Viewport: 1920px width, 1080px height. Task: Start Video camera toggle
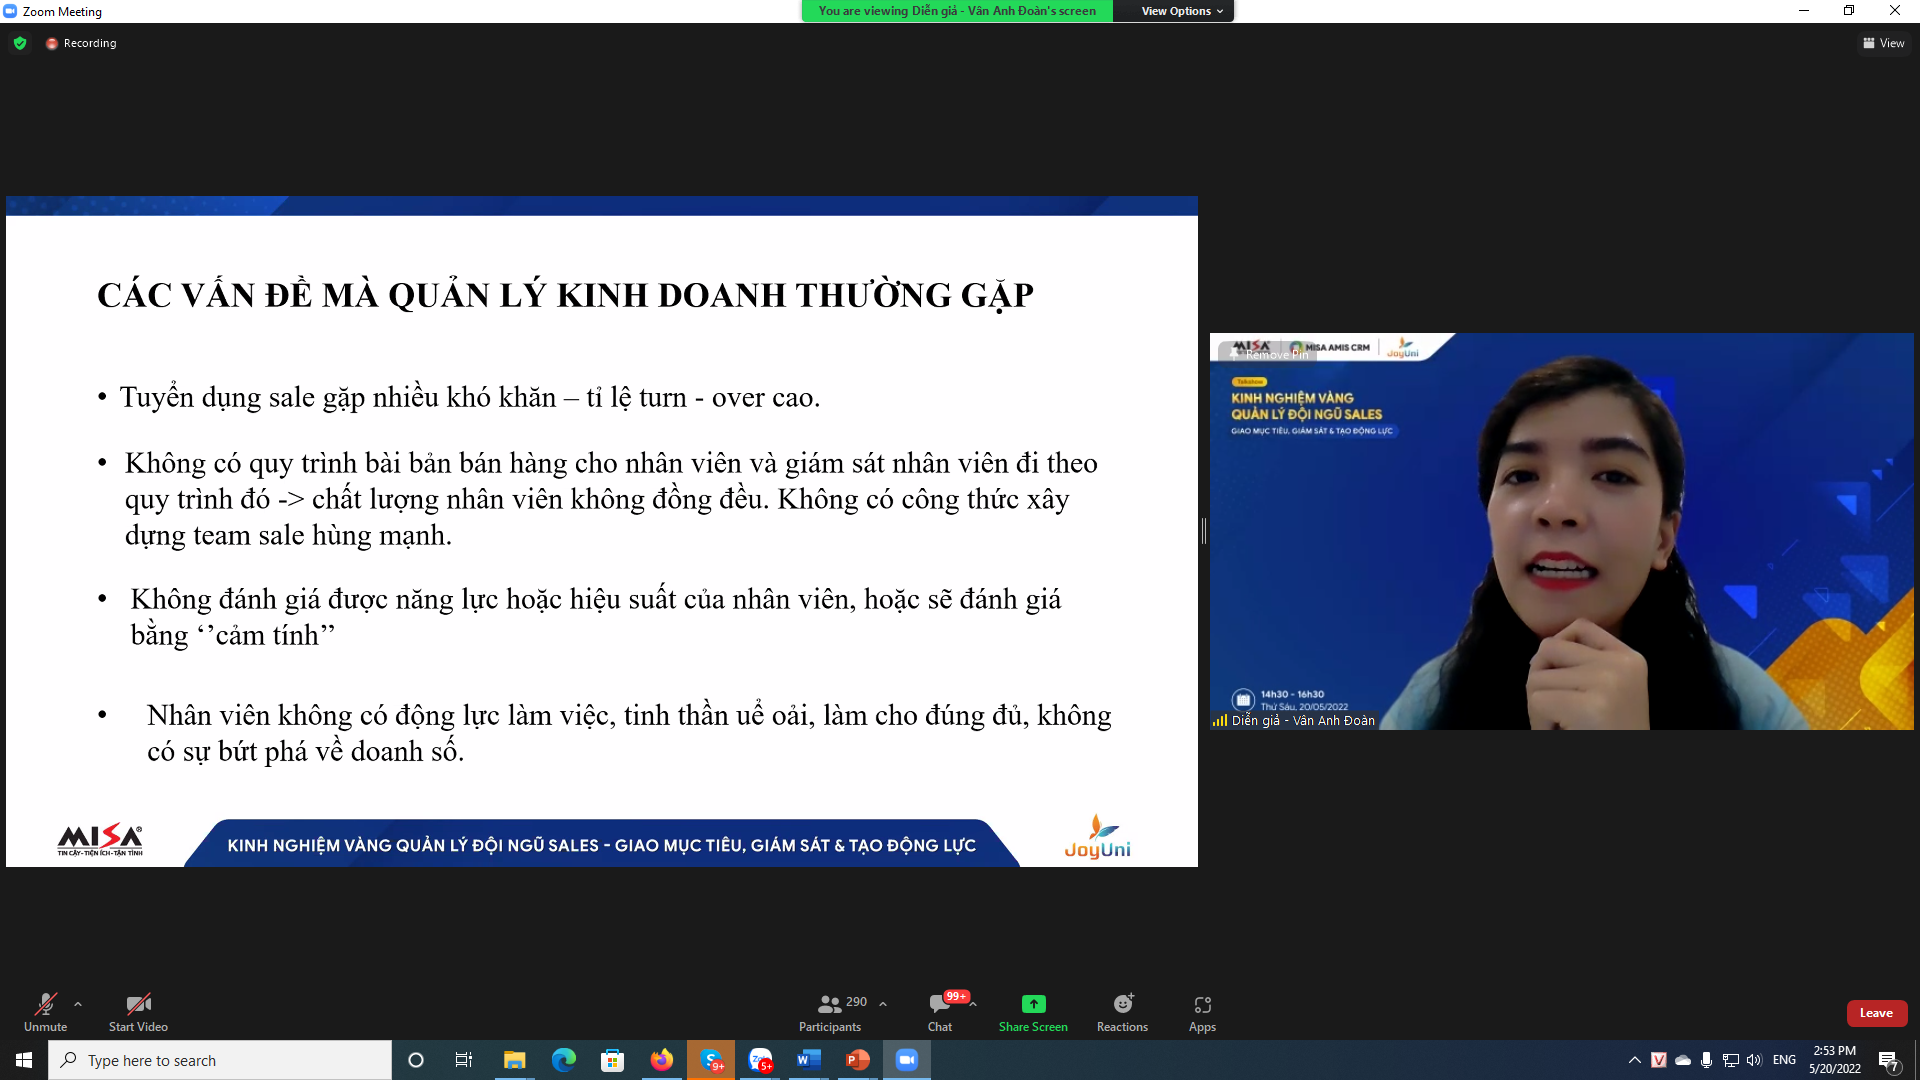coord(138,1004)
